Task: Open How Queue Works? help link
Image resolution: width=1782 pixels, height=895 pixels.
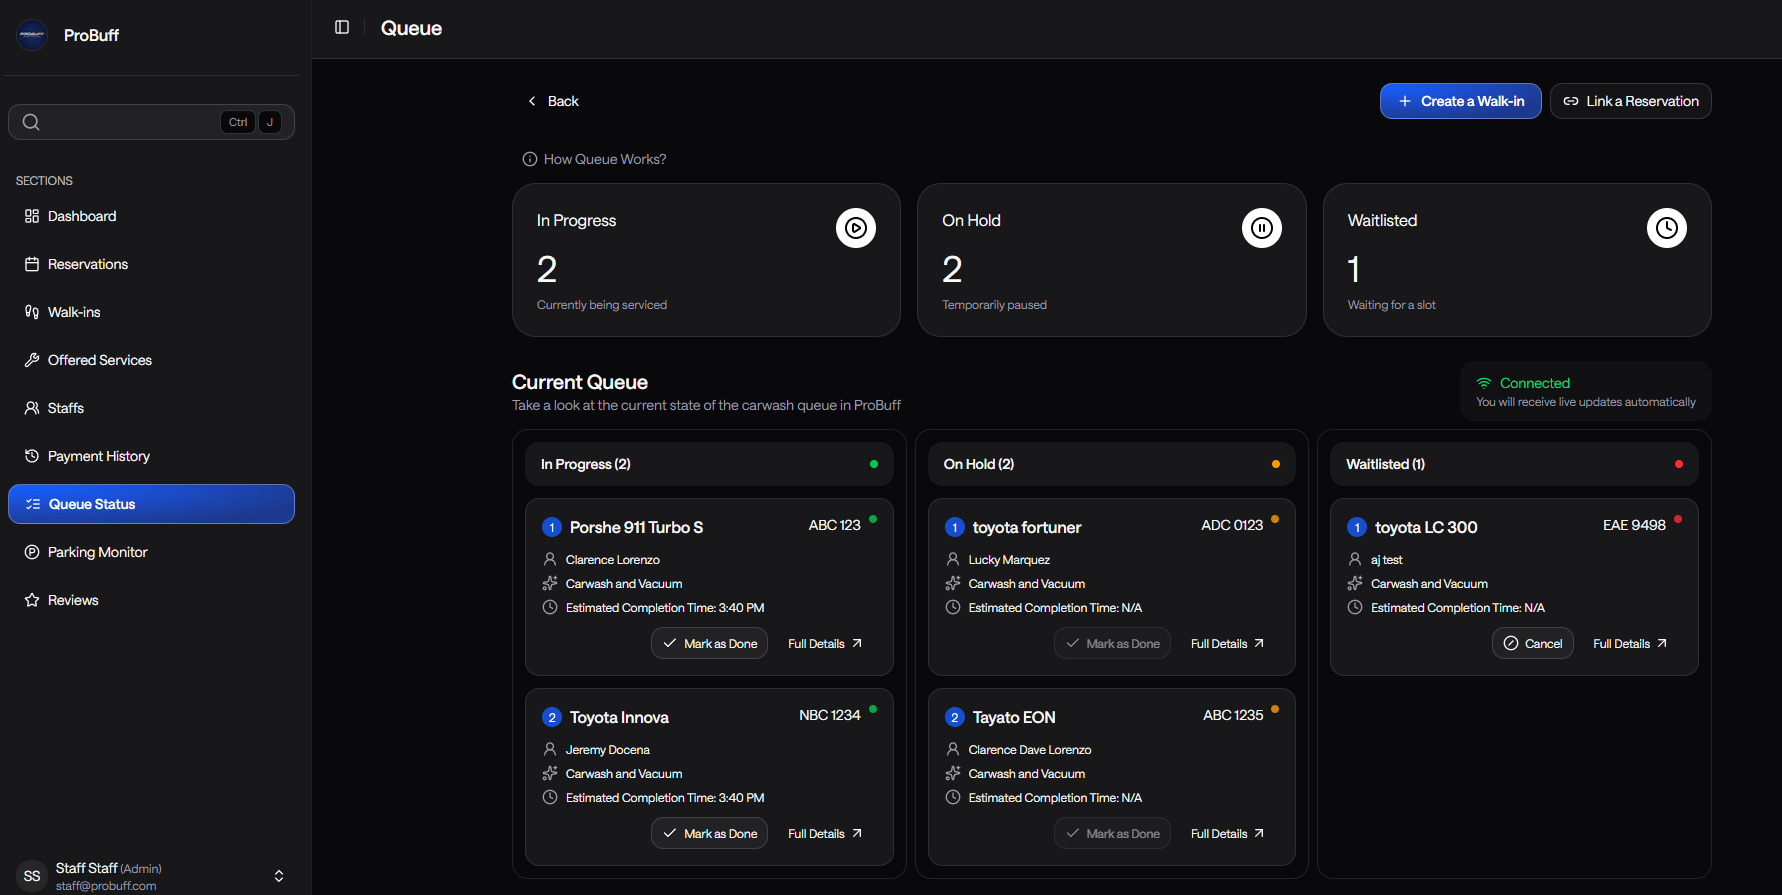Action: coord(594,159)
